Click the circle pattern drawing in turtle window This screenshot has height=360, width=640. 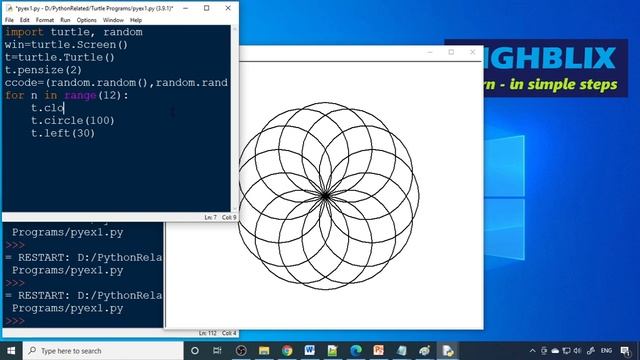pyautogui.click(x=328, y=196)
